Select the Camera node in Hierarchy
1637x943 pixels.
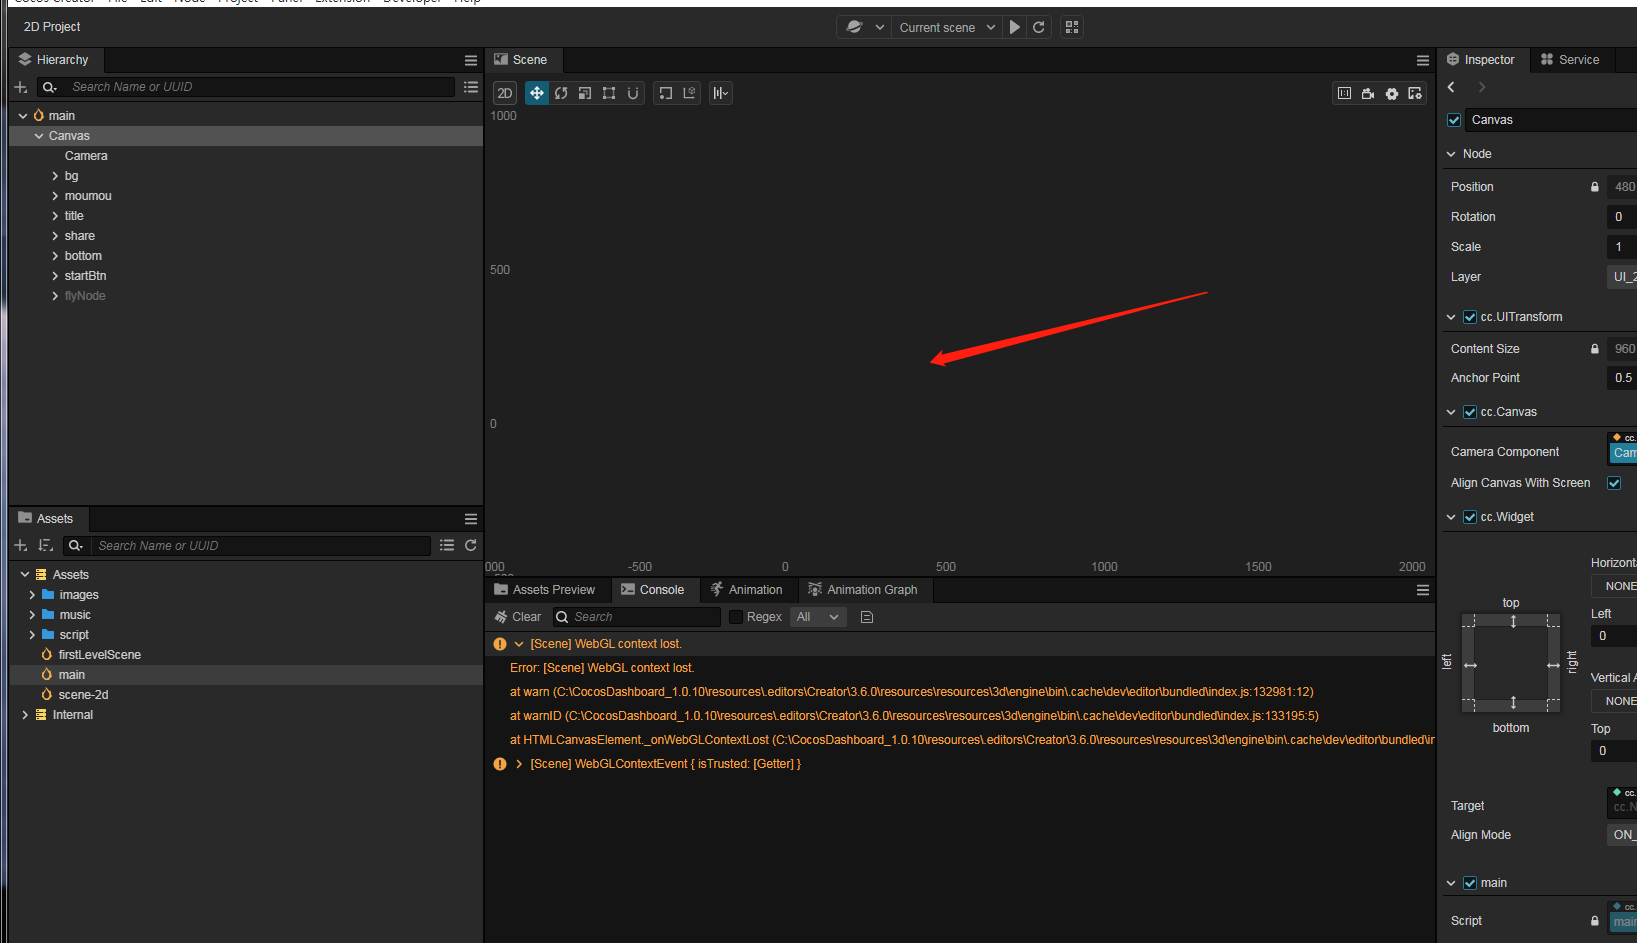click(86, 156)
